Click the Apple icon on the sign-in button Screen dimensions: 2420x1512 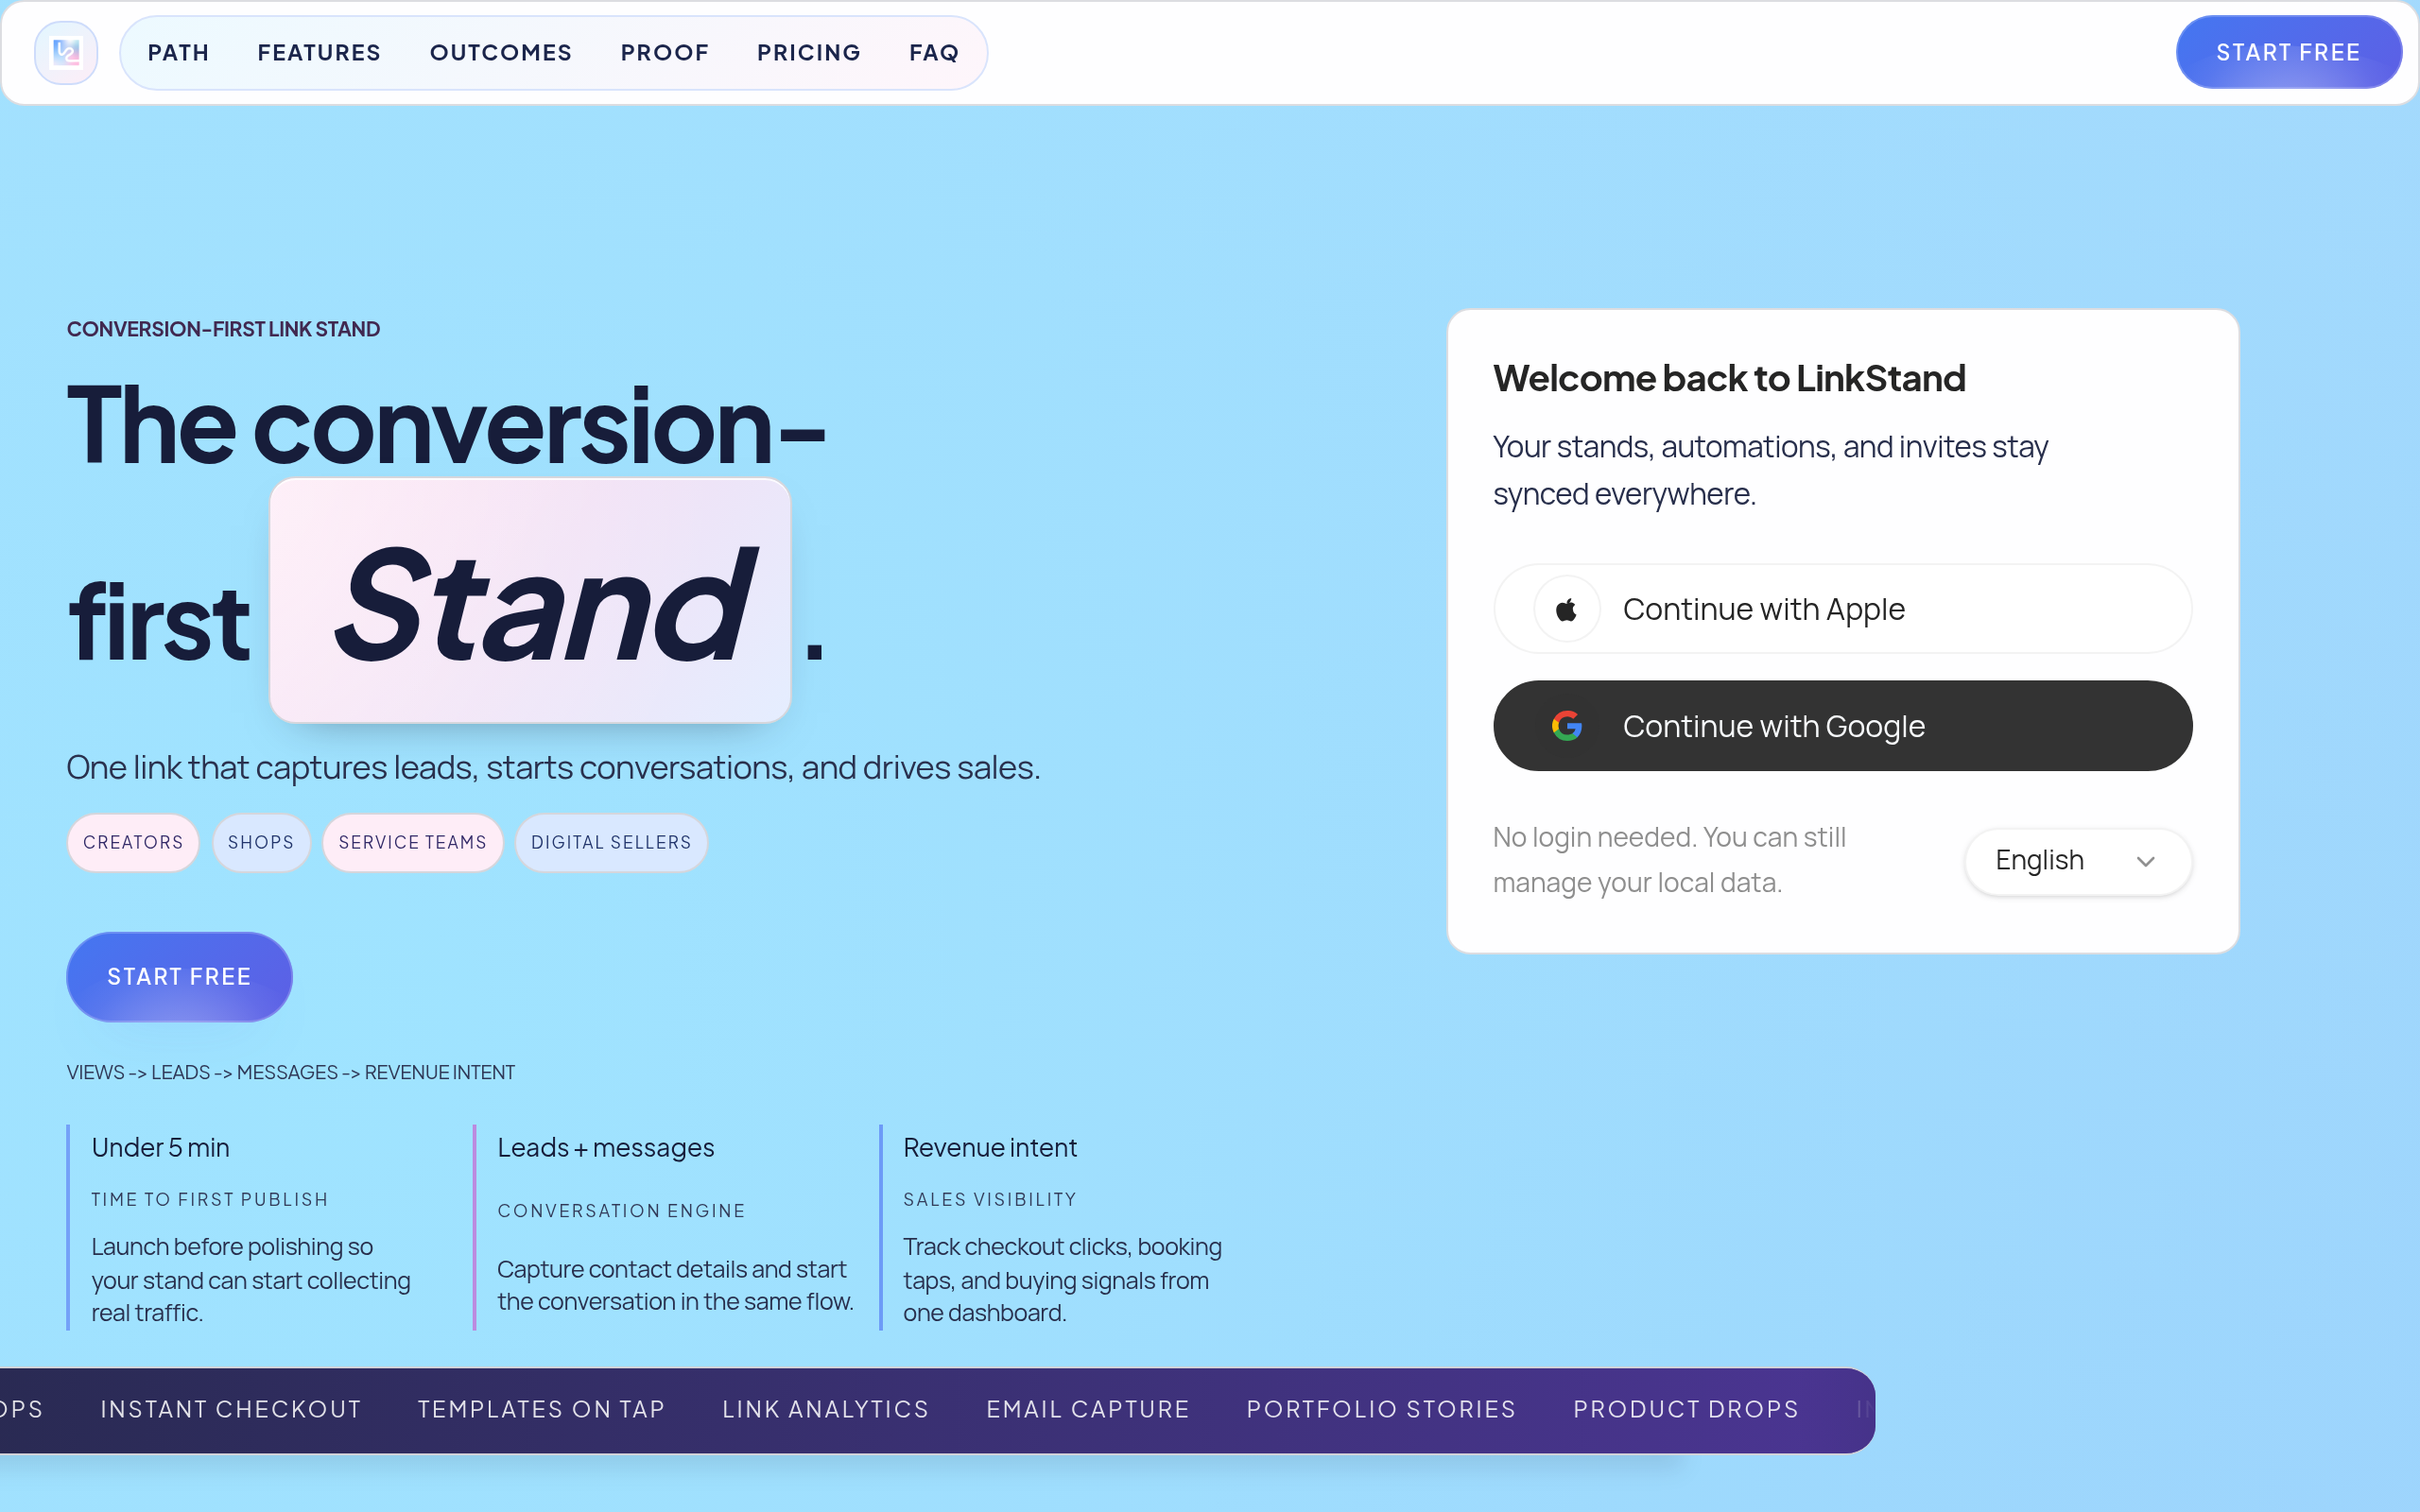1566,608
